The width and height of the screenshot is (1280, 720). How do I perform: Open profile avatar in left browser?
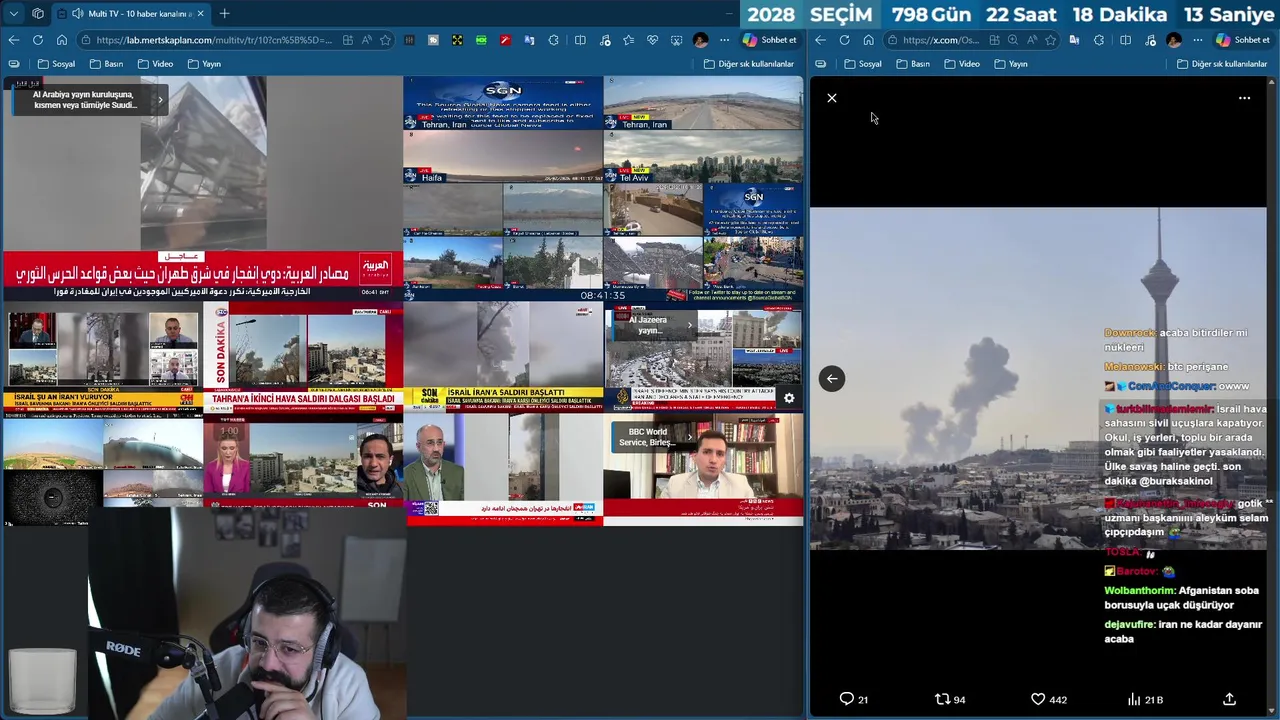pos(700,40)
